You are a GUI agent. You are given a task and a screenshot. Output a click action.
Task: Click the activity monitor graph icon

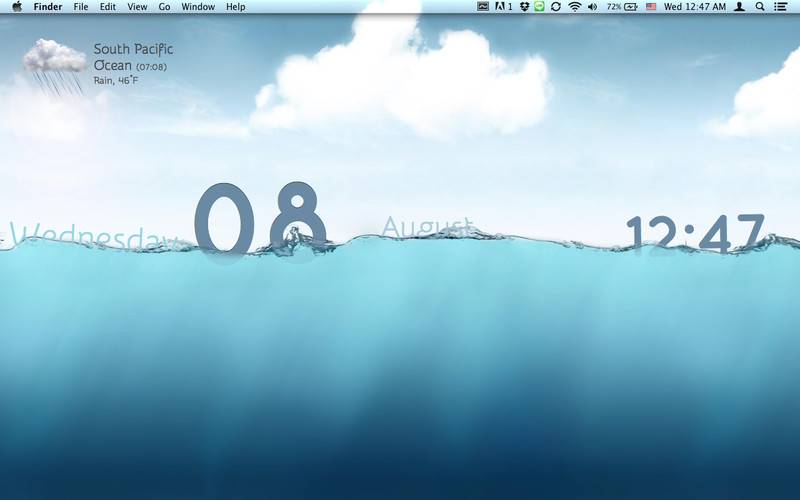coord(483,7)
